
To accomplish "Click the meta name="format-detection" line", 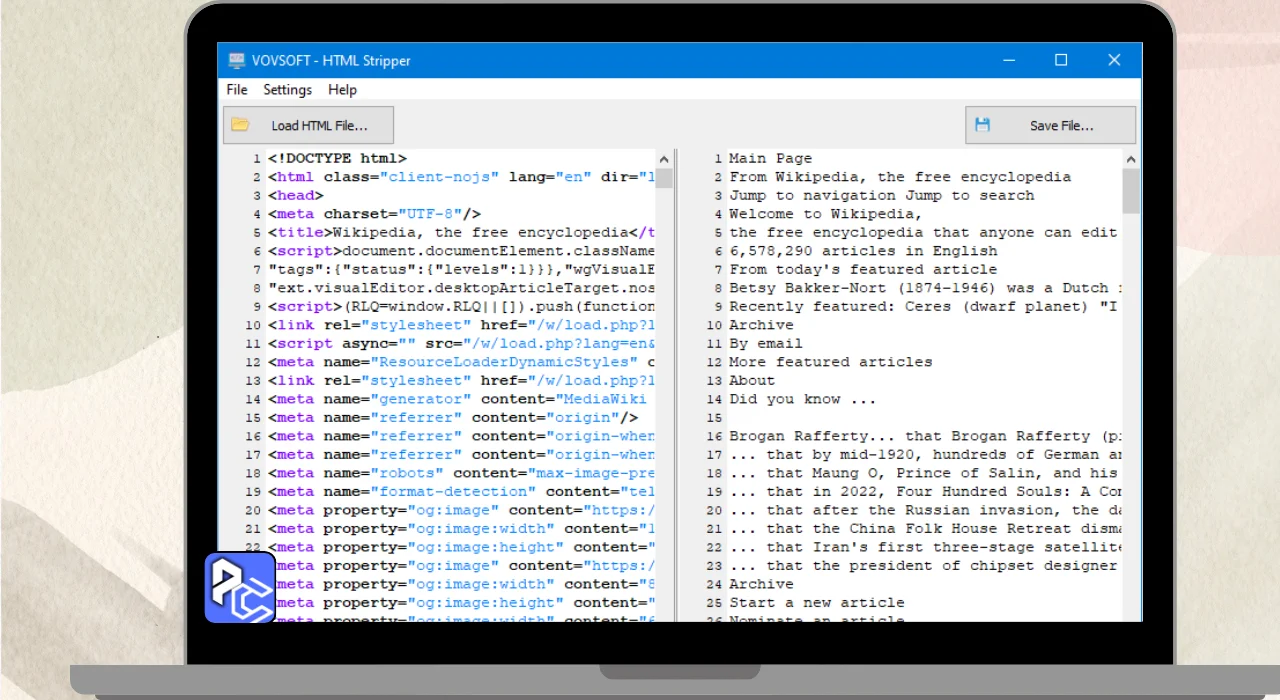I will click(x=461, y=491).
